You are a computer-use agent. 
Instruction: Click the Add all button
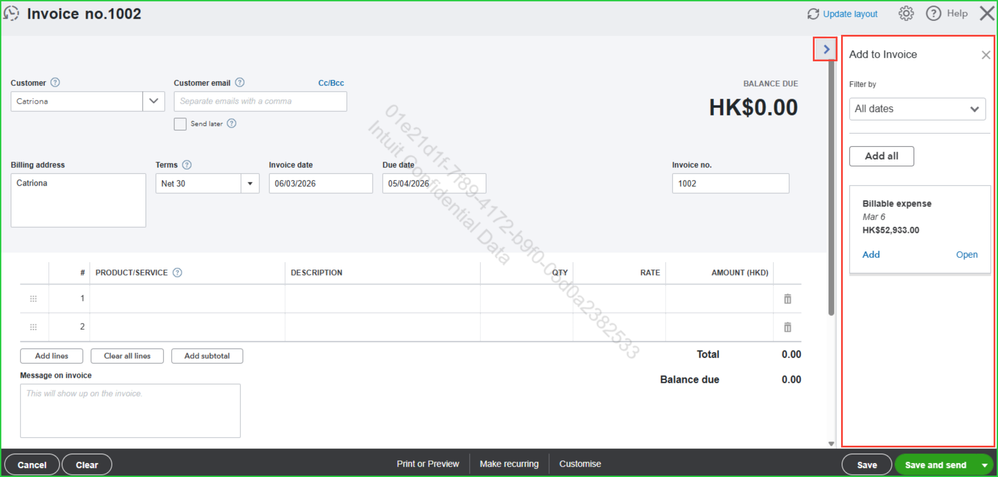pyautogui.click(x=882, y=156)
